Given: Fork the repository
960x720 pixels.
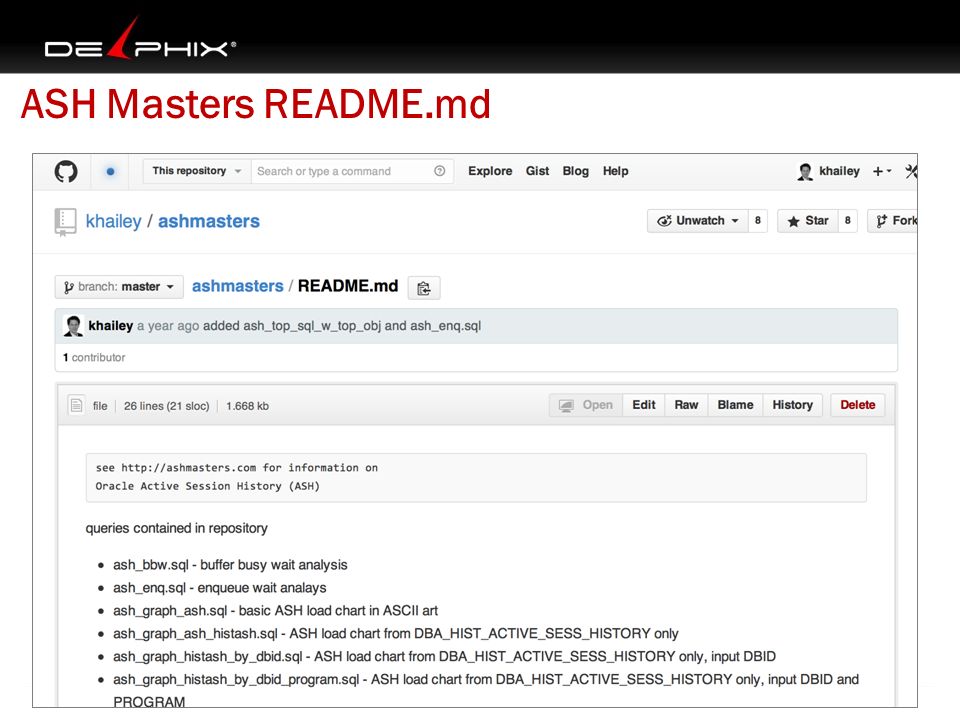Looking at the screenshot, I should tap(893, 220).
